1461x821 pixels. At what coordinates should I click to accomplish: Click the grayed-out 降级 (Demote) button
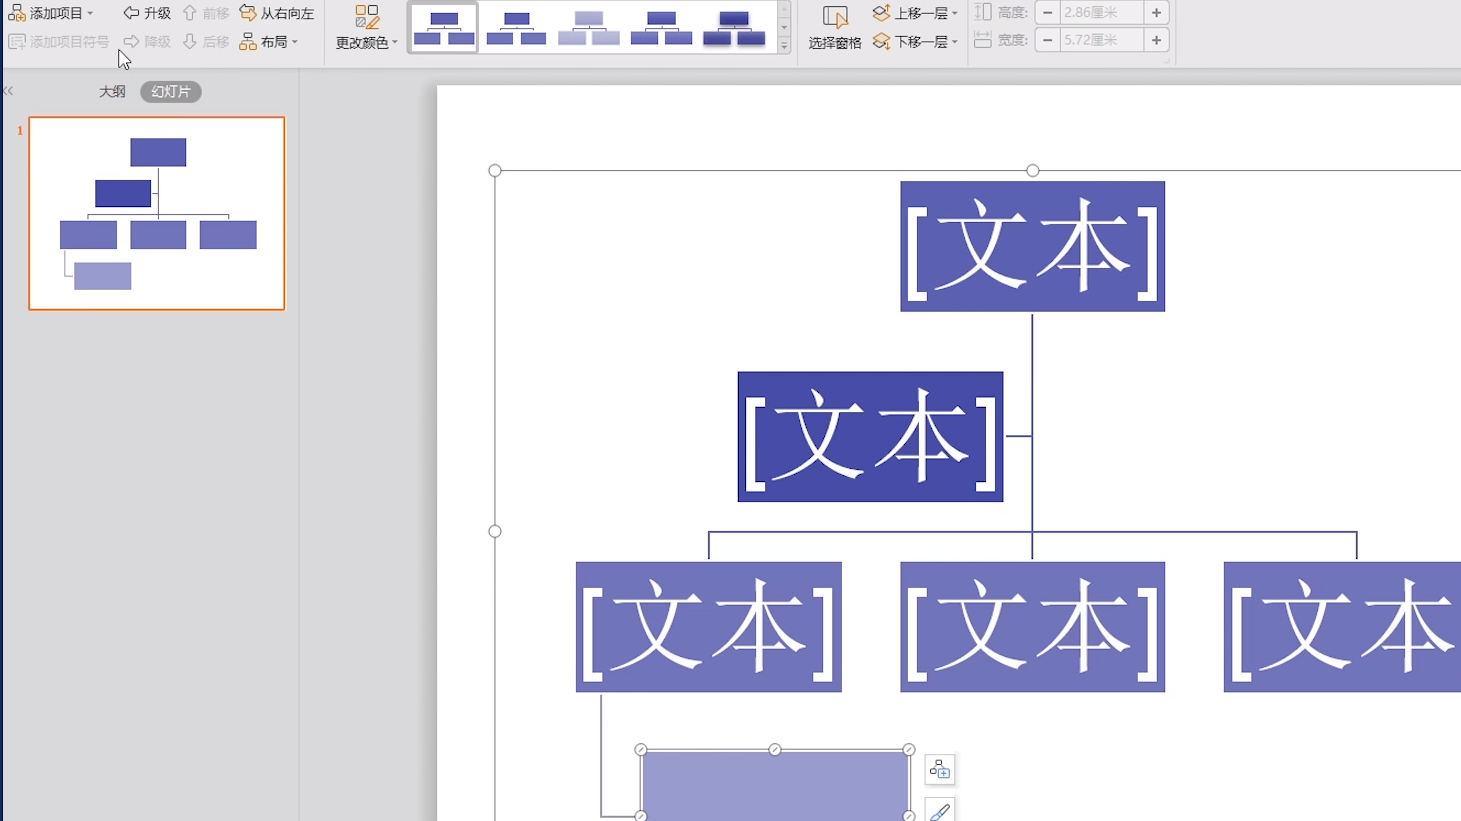click(146, 42)
